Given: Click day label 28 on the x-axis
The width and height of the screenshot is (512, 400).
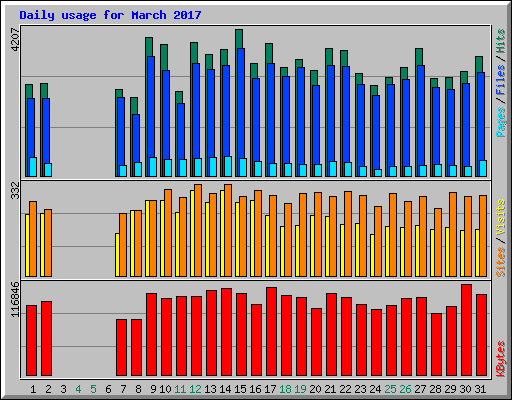Looking at the screenshot, I should coord(435,389).
